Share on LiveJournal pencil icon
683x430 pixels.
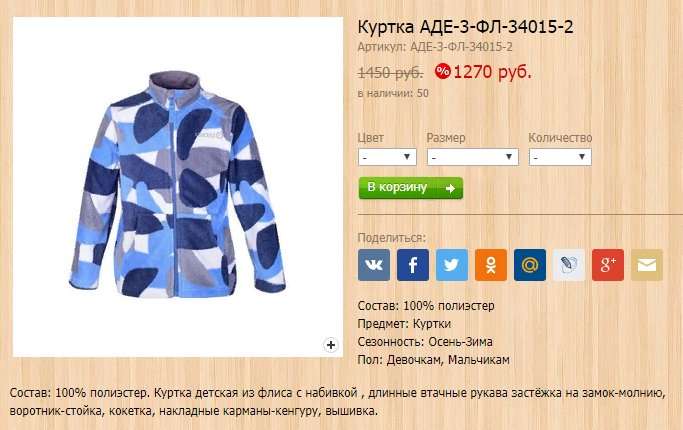click(x=569, y=265)
